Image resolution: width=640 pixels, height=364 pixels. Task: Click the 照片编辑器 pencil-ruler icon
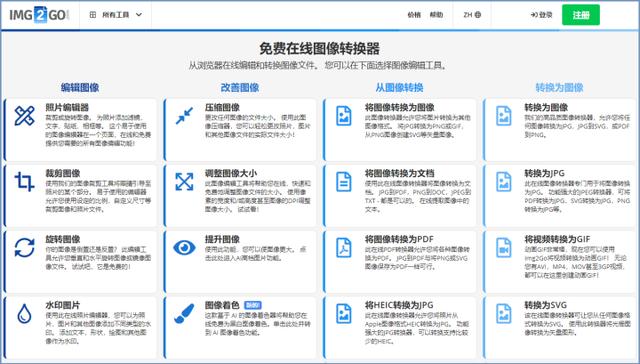coord(24,116)
